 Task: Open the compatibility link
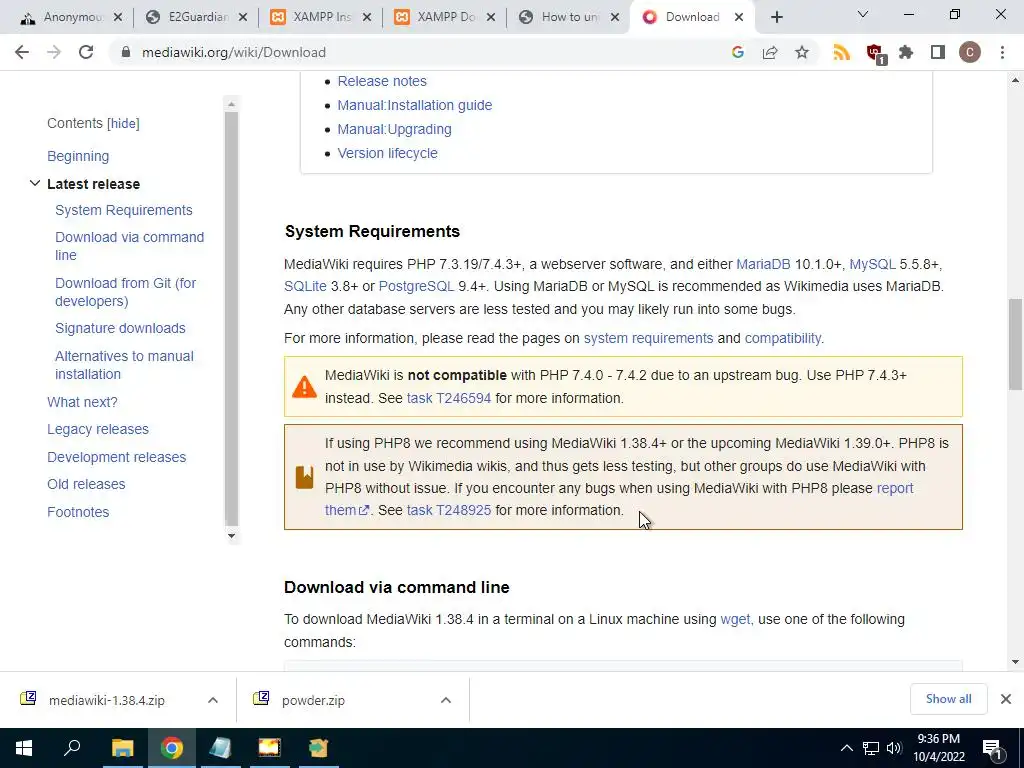[x=783, y=338]
